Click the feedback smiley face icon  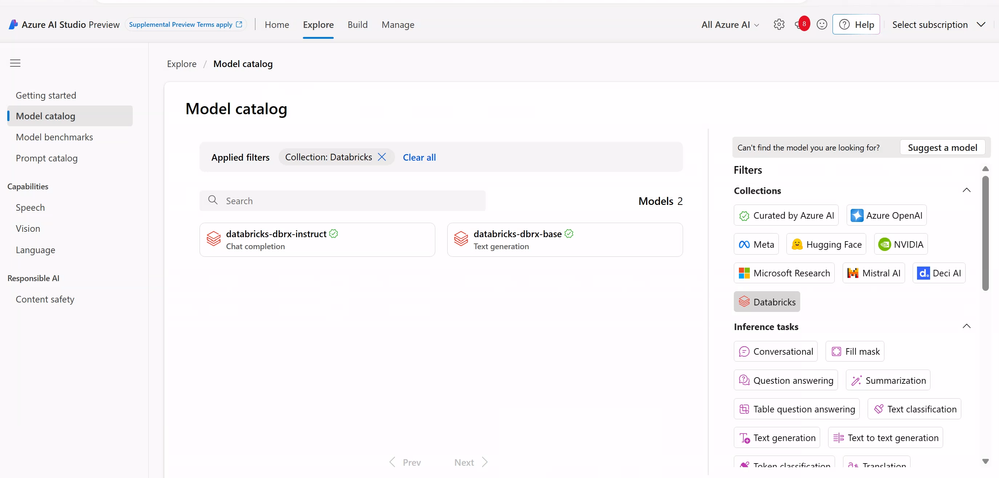[822, 25]
